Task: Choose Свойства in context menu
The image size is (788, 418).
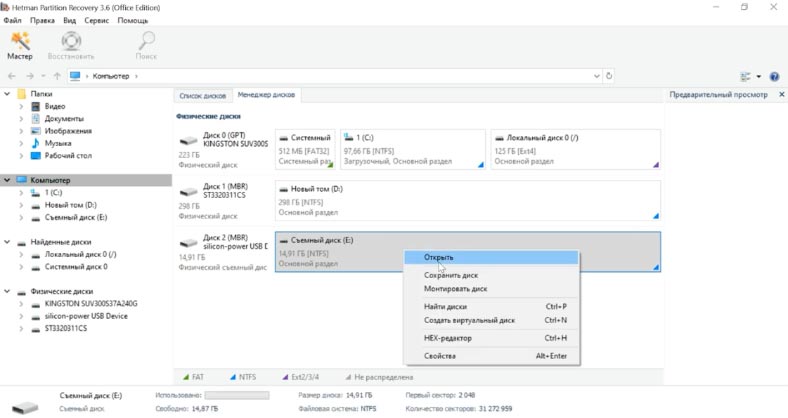Action: click(491, 356)
